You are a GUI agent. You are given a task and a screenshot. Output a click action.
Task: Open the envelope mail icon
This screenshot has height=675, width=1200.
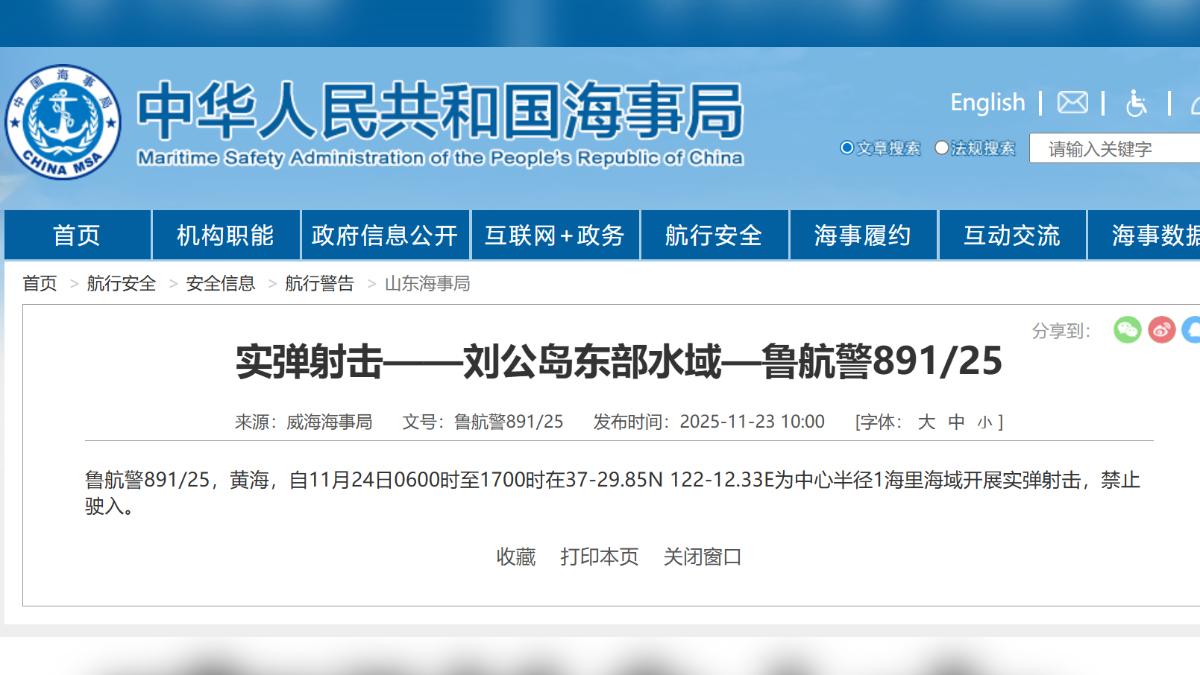pyautogui.click(x=1073, y=103)
